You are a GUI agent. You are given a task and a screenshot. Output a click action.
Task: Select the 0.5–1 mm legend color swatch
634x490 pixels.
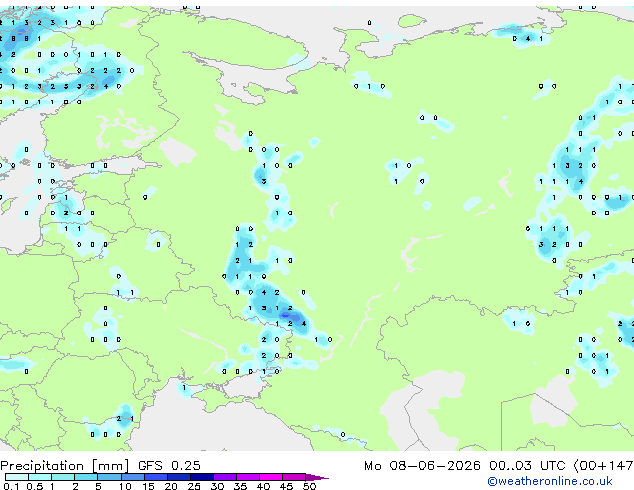40,477
